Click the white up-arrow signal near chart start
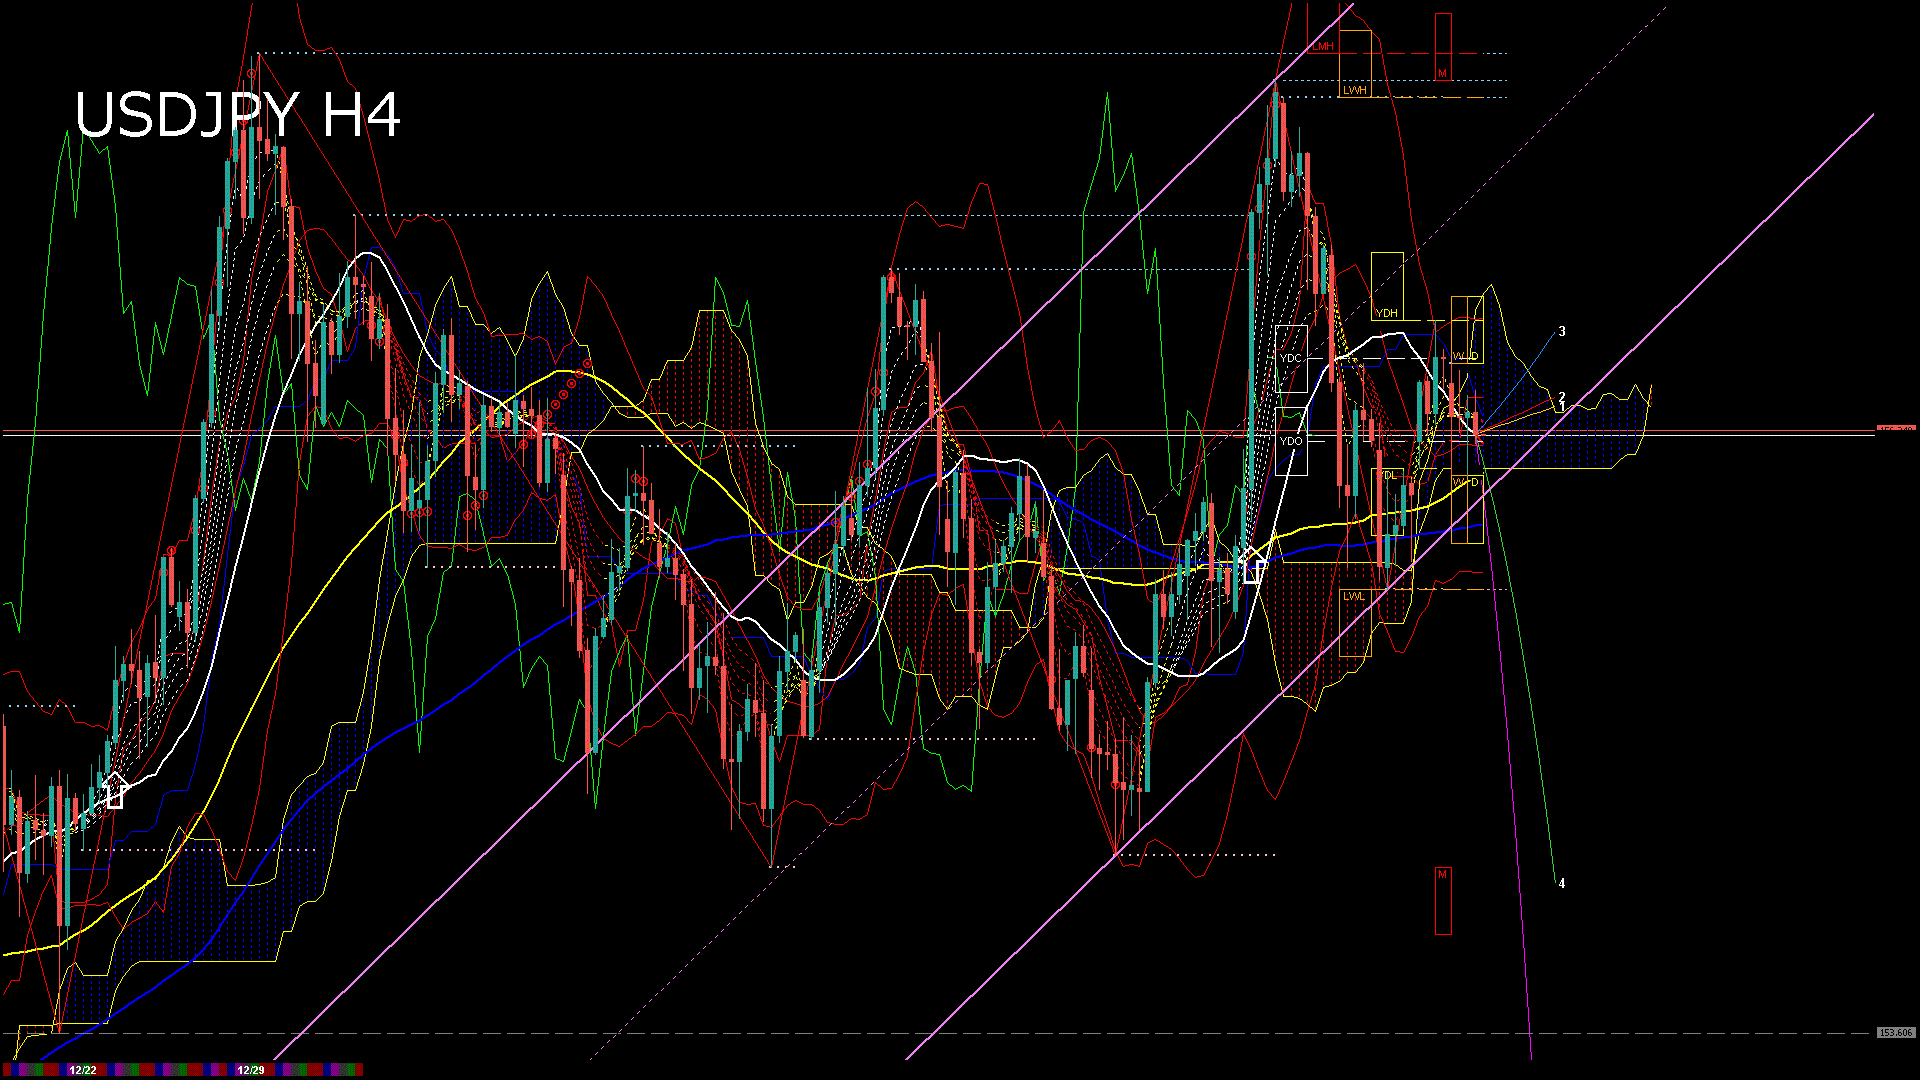 114,790
